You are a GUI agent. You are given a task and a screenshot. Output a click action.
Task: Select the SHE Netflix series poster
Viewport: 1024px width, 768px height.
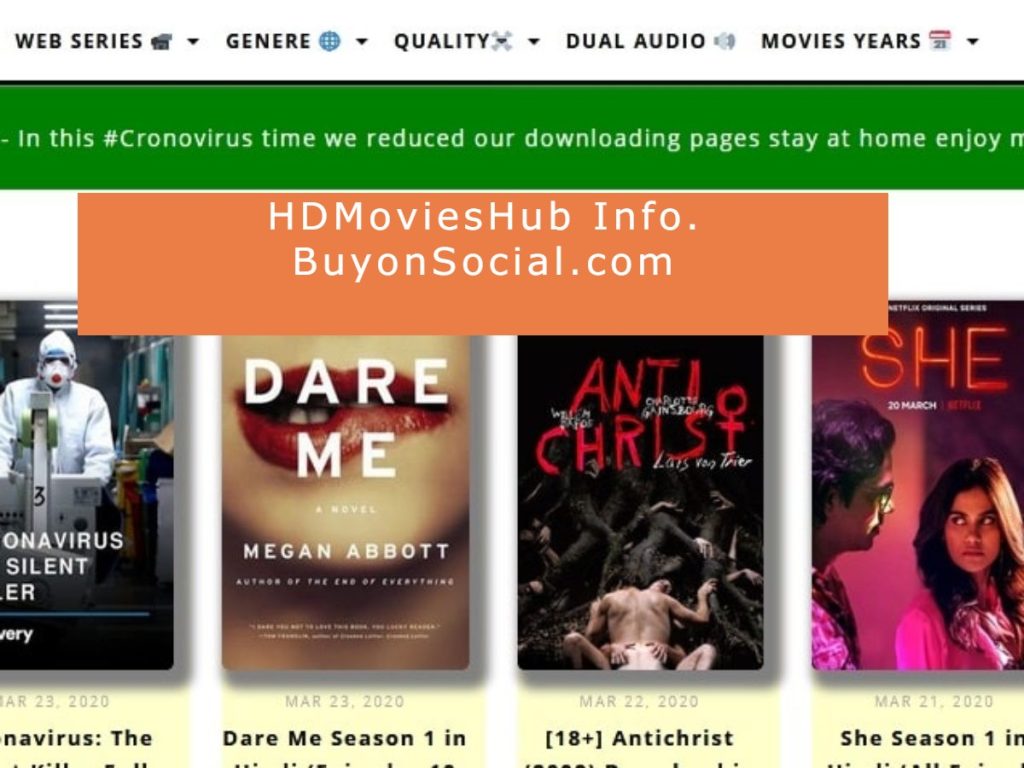(x=918, y=485)
